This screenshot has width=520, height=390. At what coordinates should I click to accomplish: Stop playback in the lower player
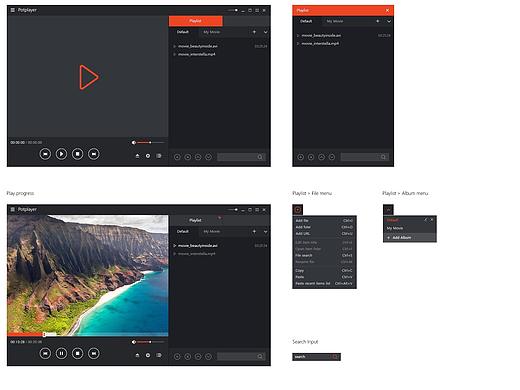pos(78,353)
